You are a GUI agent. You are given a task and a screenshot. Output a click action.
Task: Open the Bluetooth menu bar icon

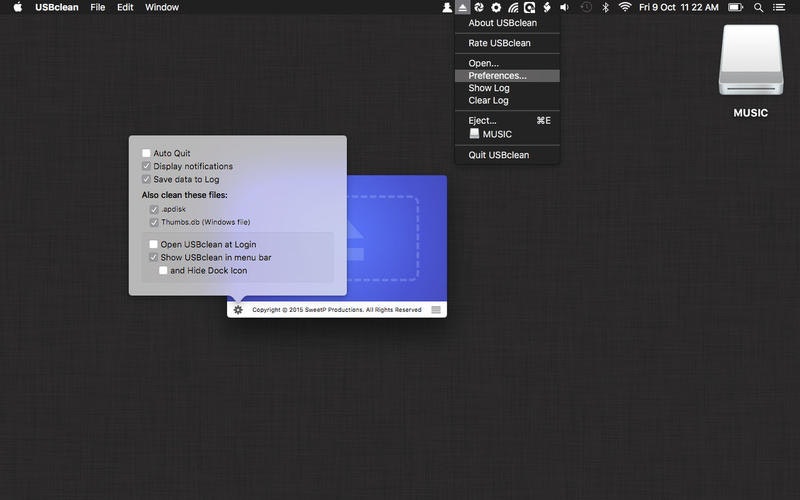pyautogui.click(x=605, y=7)
